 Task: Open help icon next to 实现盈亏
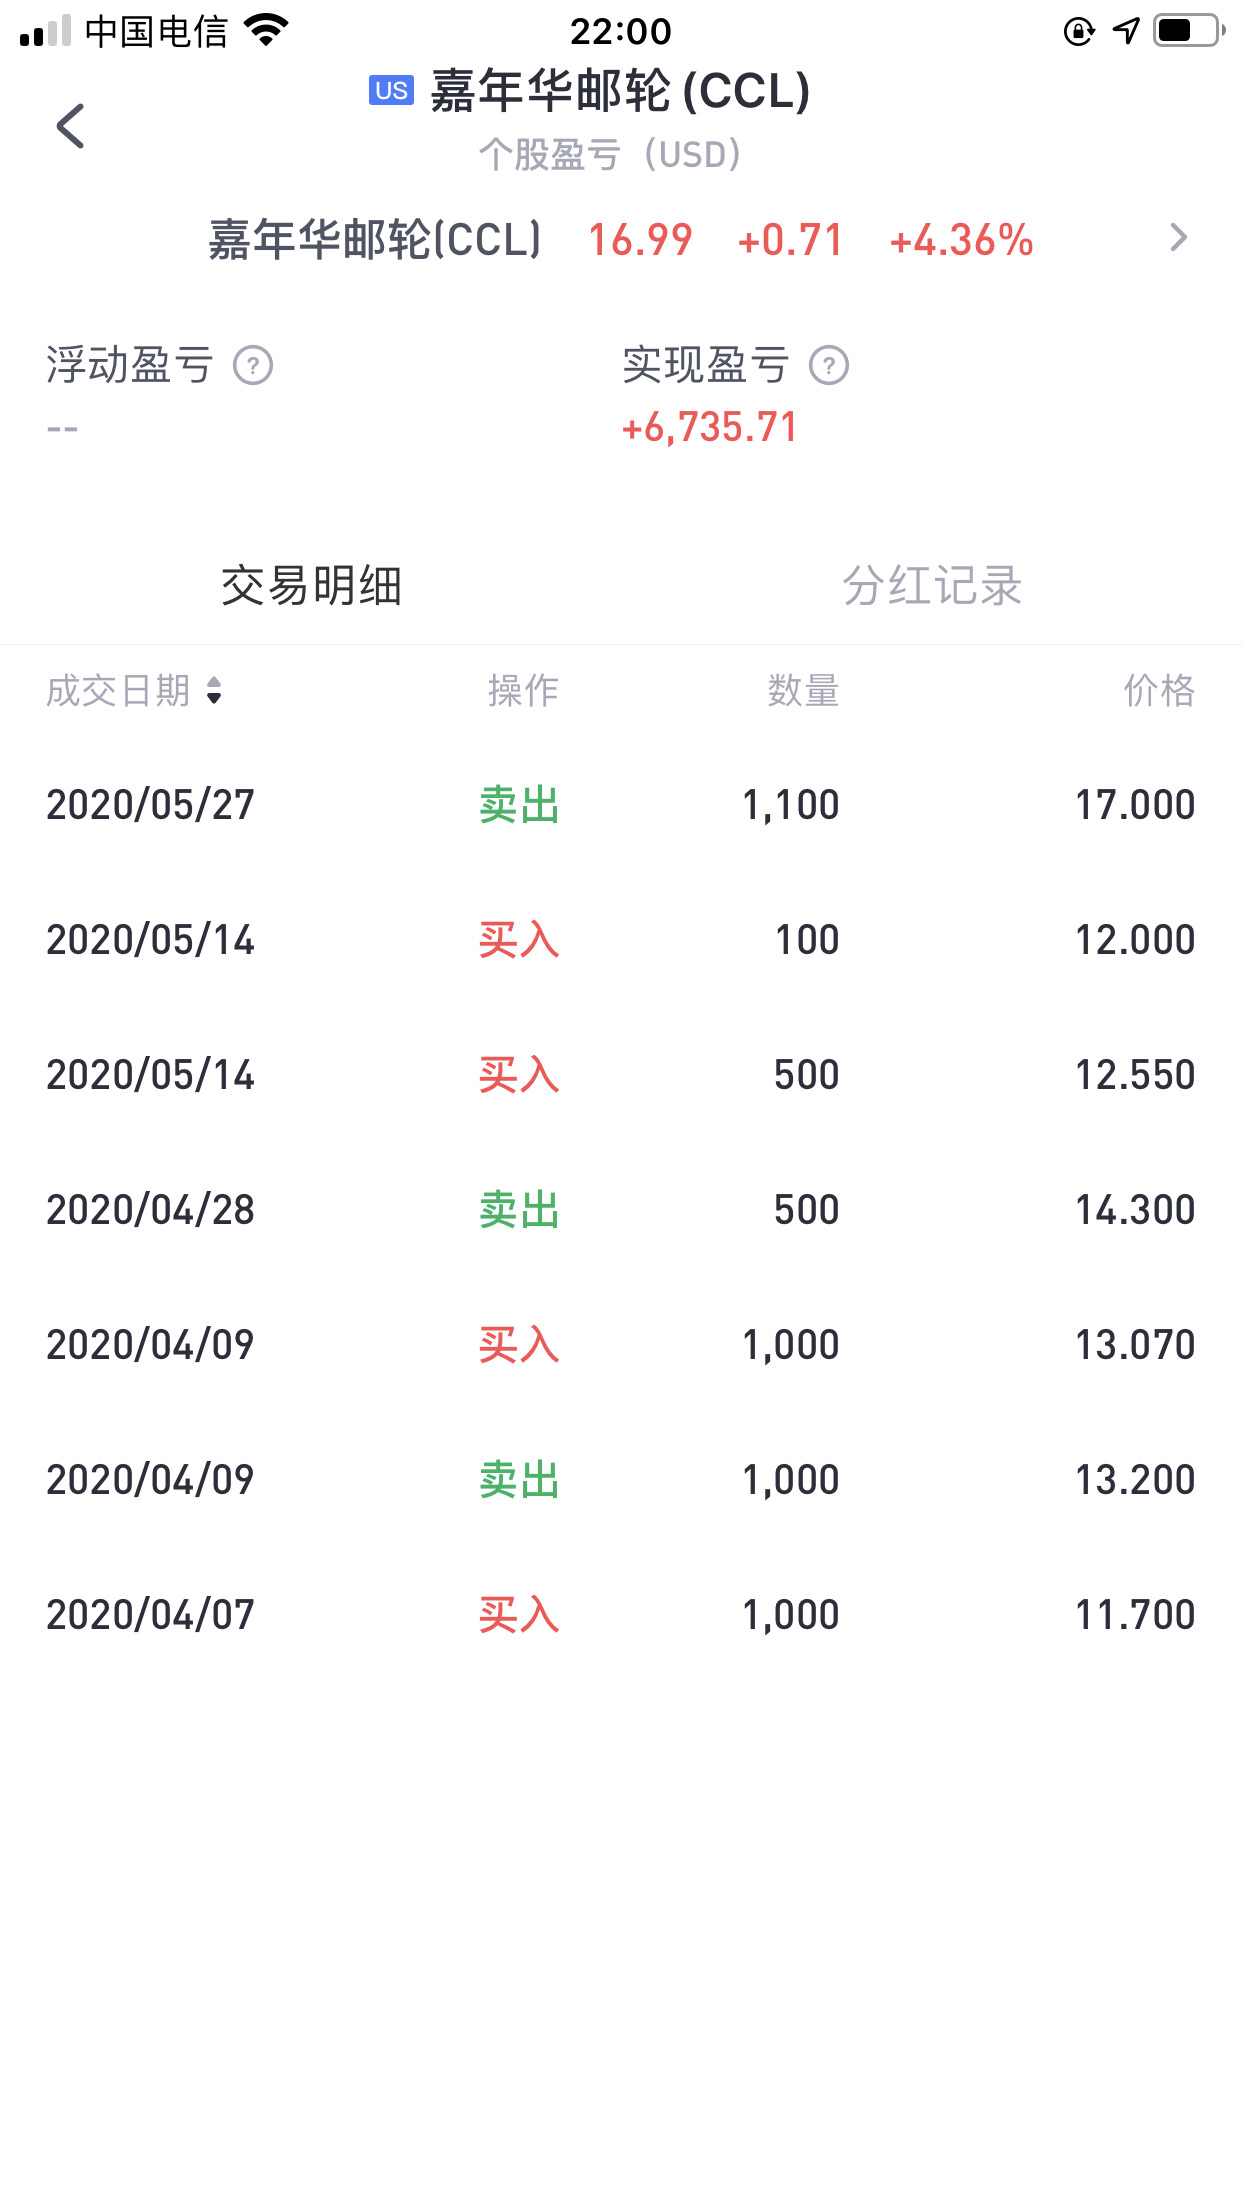click(829, 365)
